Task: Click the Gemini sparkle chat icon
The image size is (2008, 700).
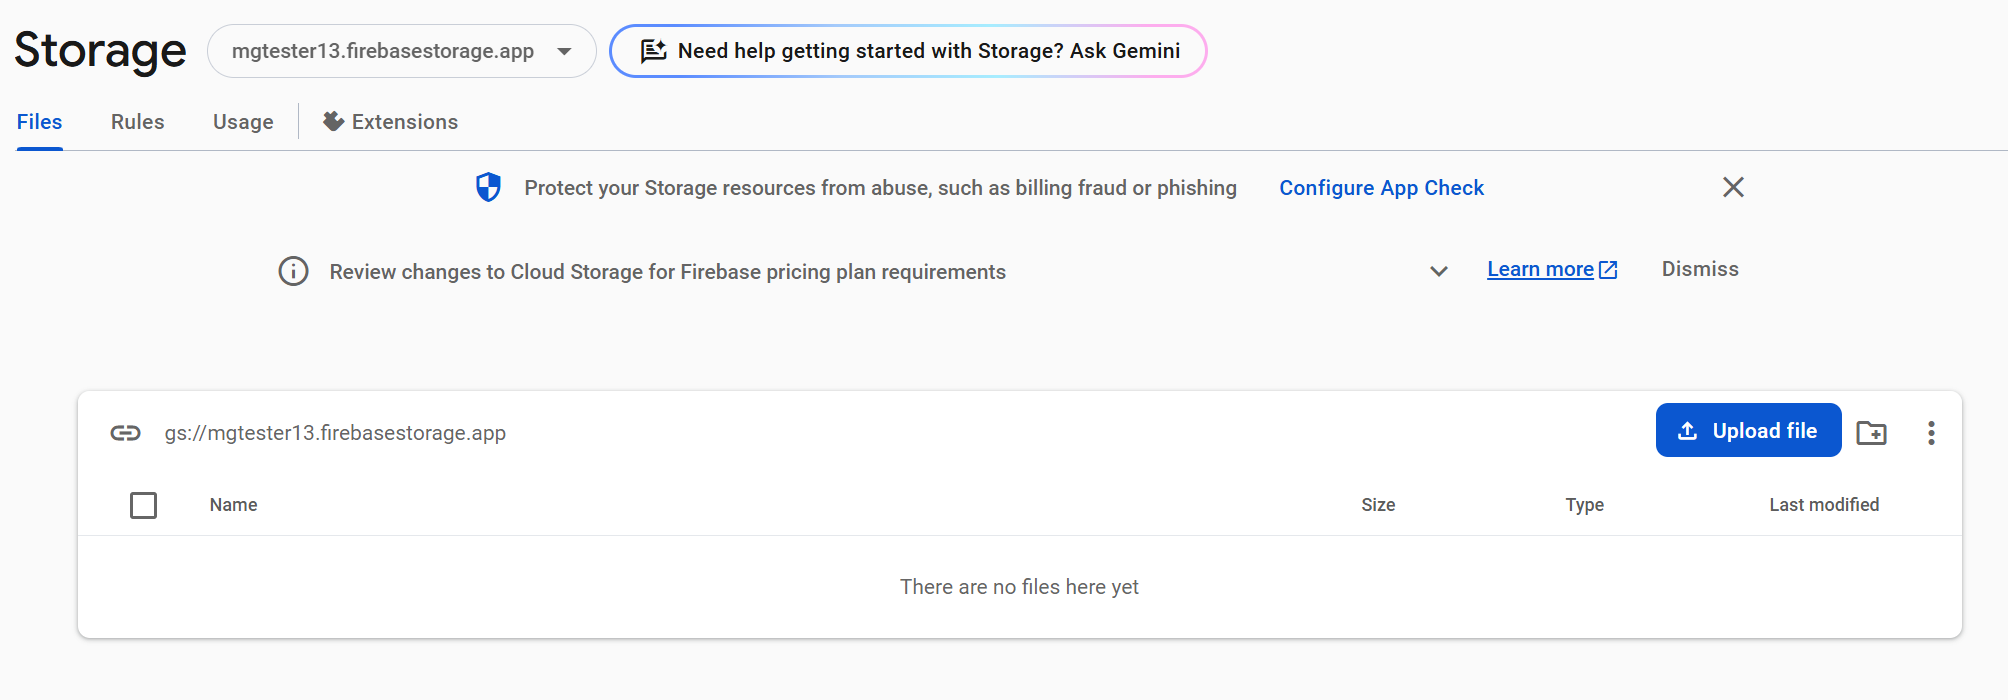Action: pos(653,51)
